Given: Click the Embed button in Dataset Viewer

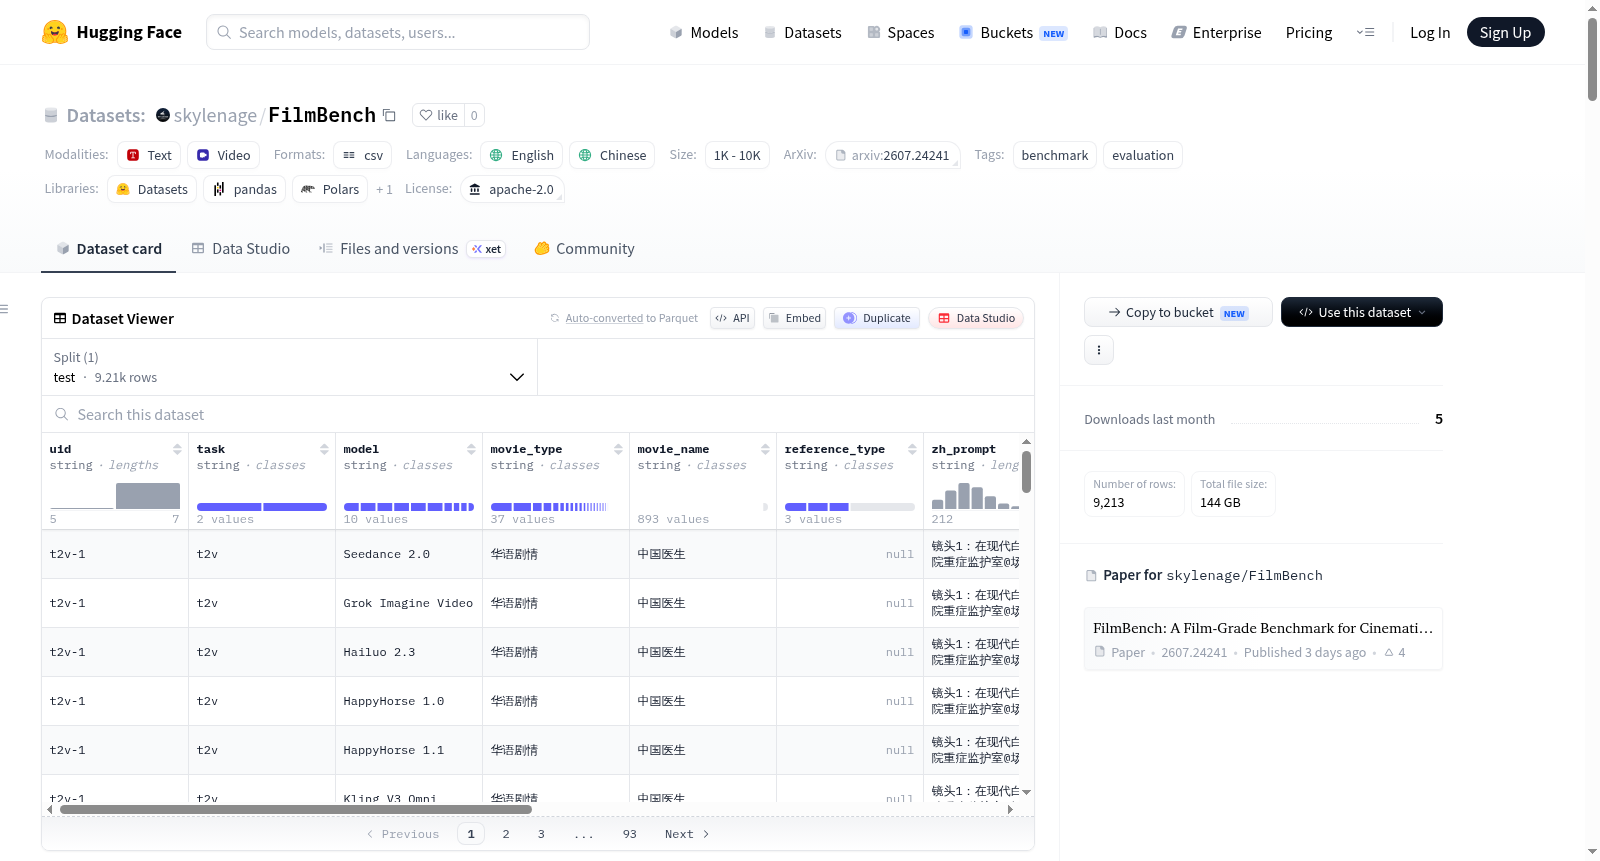Looking at the screenshot, I should coord(794,318).
